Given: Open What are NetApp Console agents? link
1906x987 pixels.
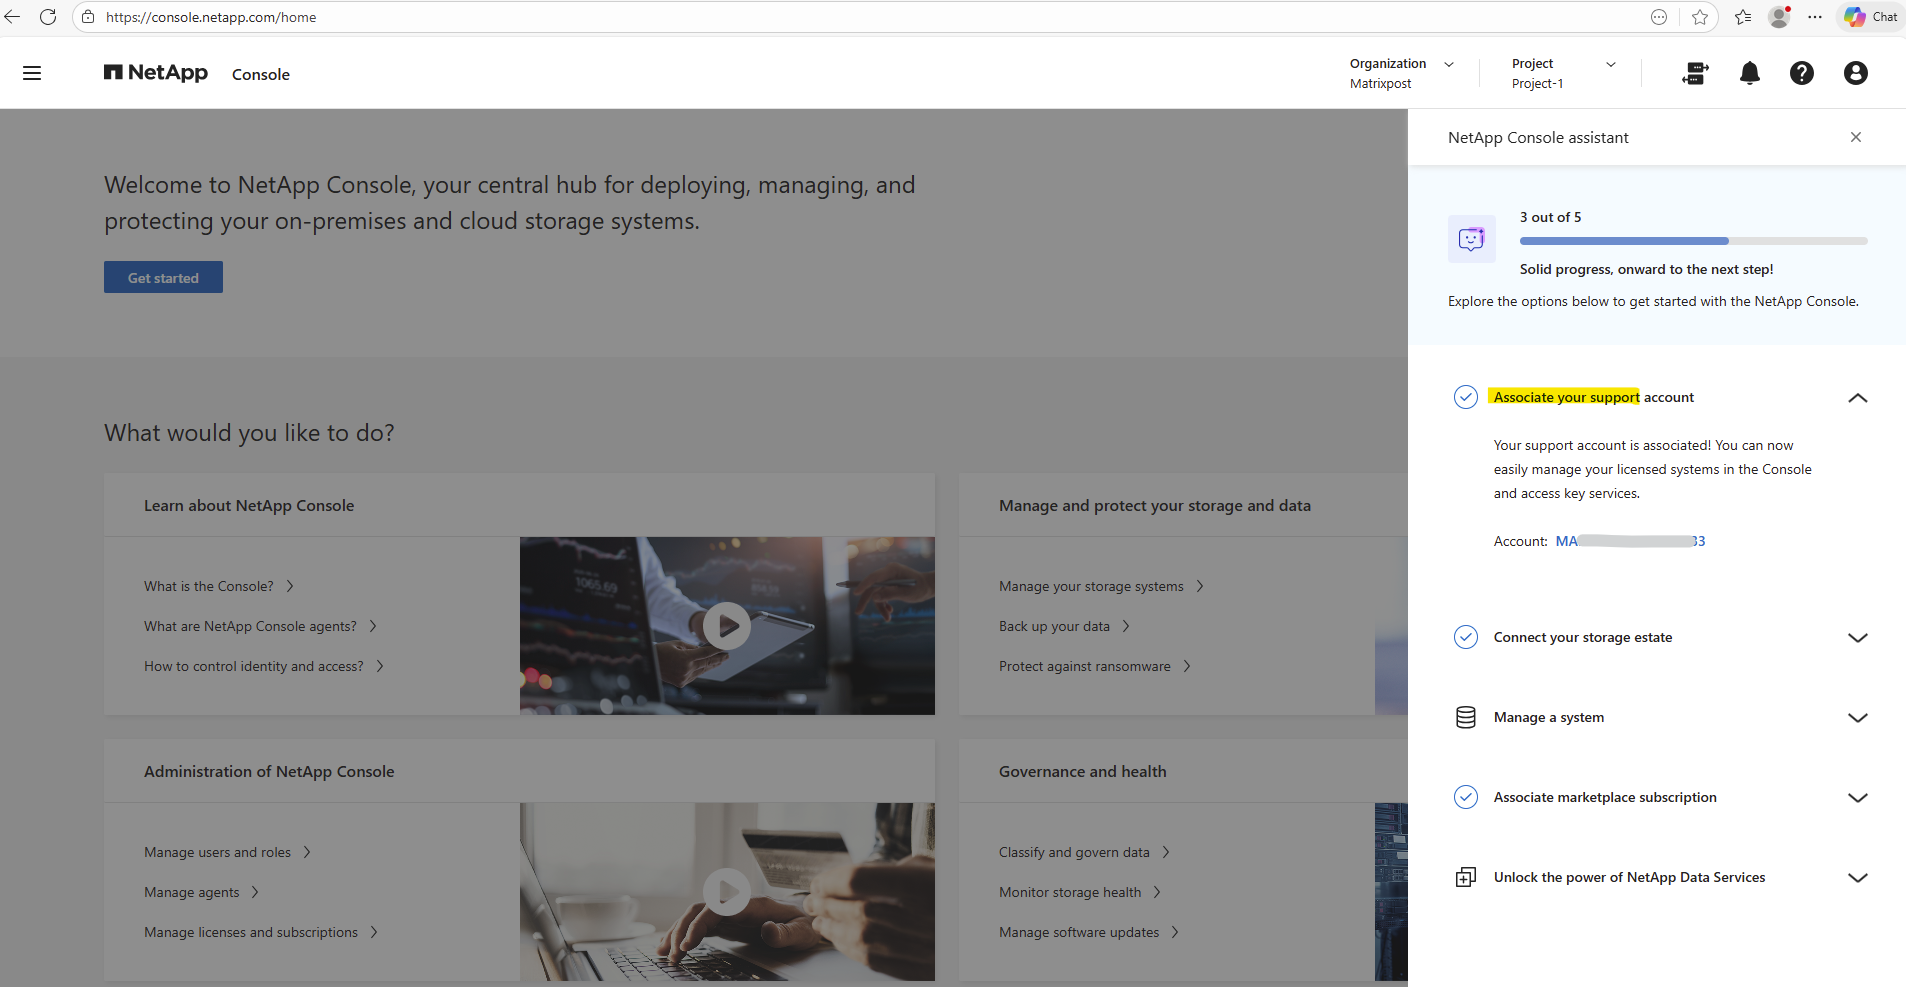Looking at the screenshot, I should [261, 626].
